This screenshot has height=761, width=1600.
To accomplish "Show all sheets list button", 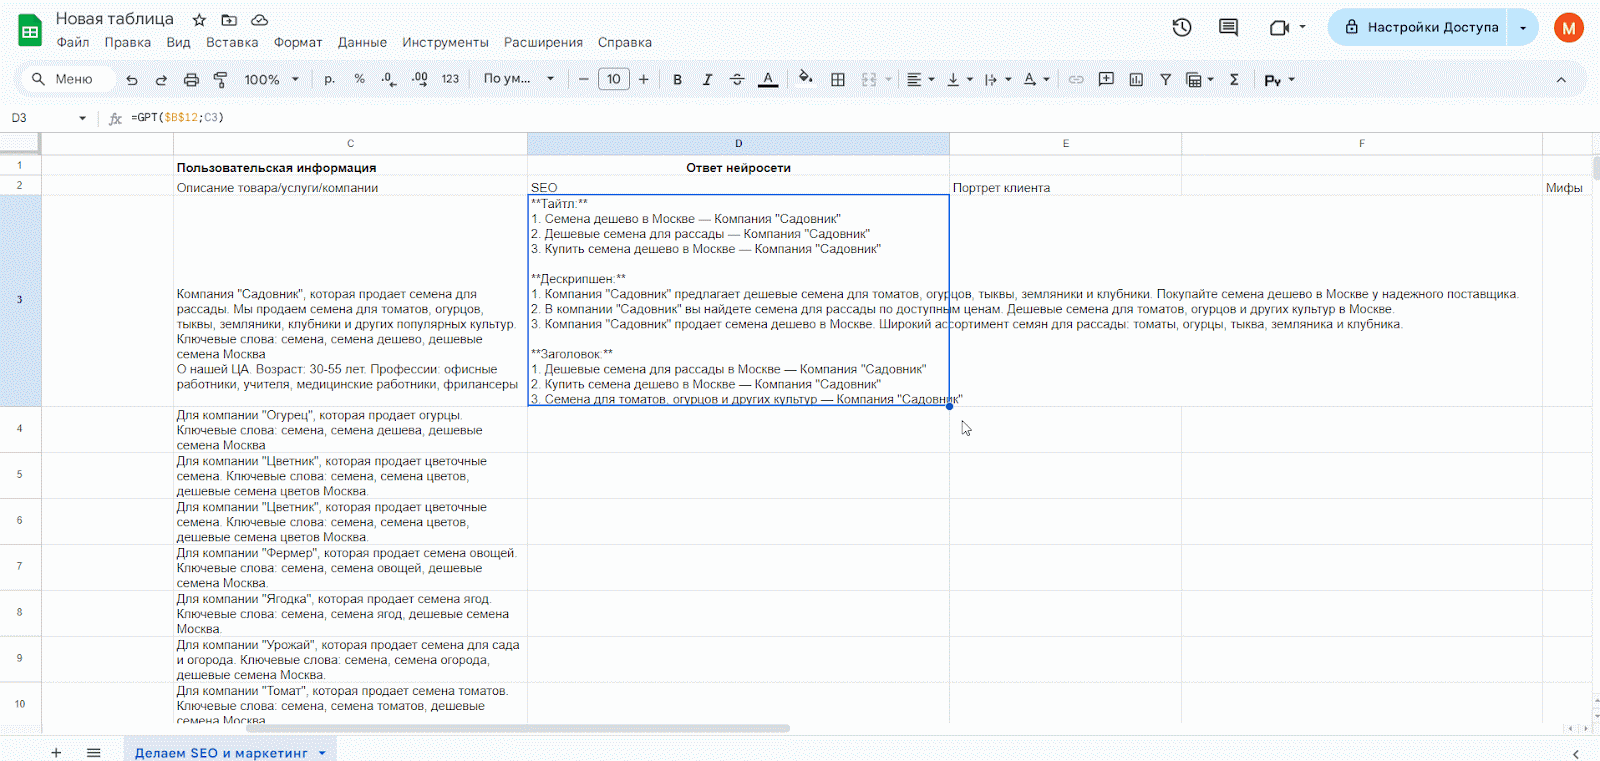I will [x=93, y=752].
